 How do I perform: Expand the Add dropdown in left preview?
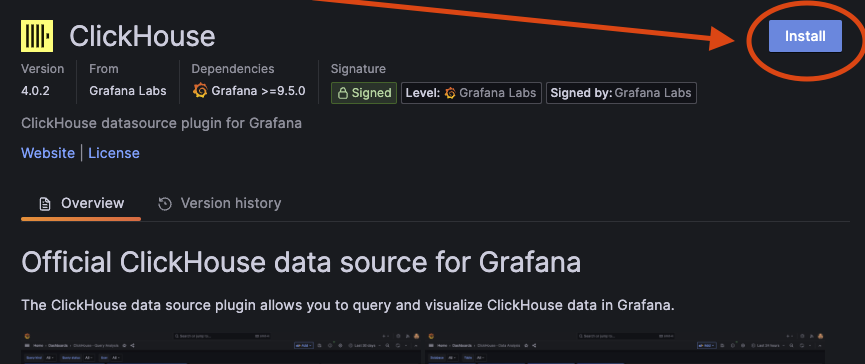(304, 346)
